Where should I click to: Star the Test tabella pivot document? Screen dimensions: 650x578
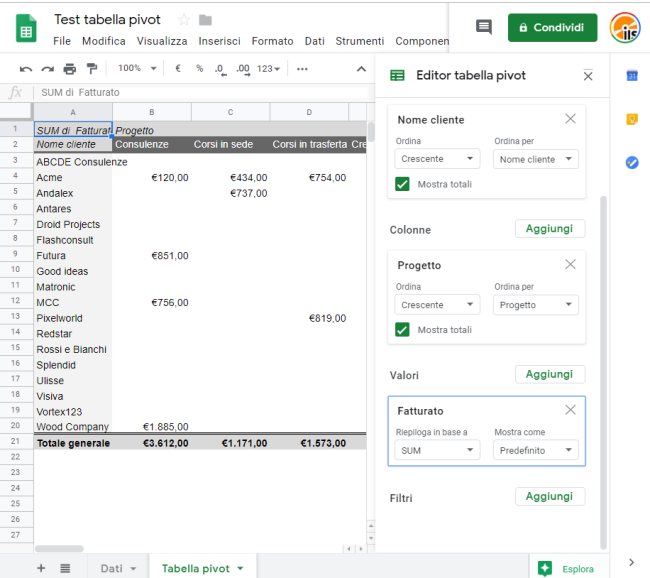pos(183,20)
